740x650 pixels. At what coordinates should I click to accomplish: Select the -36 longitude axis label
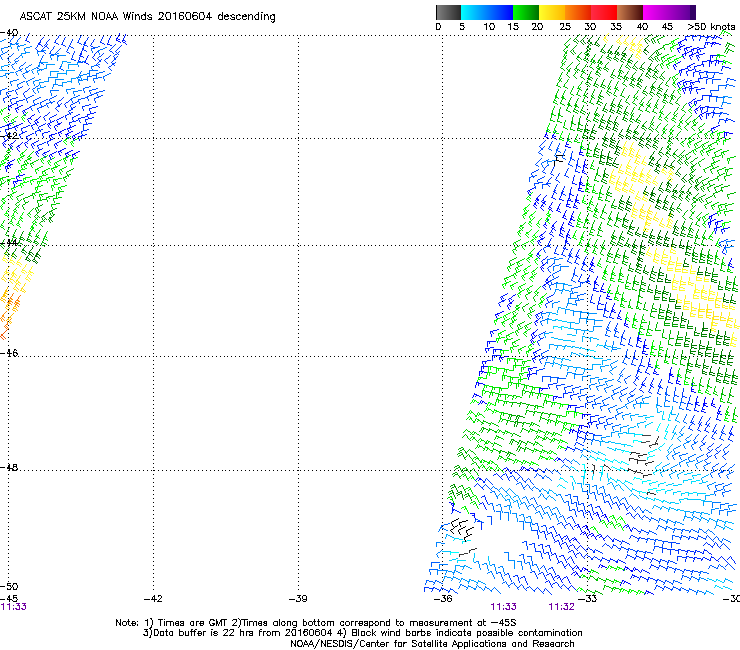click(443, 599)
